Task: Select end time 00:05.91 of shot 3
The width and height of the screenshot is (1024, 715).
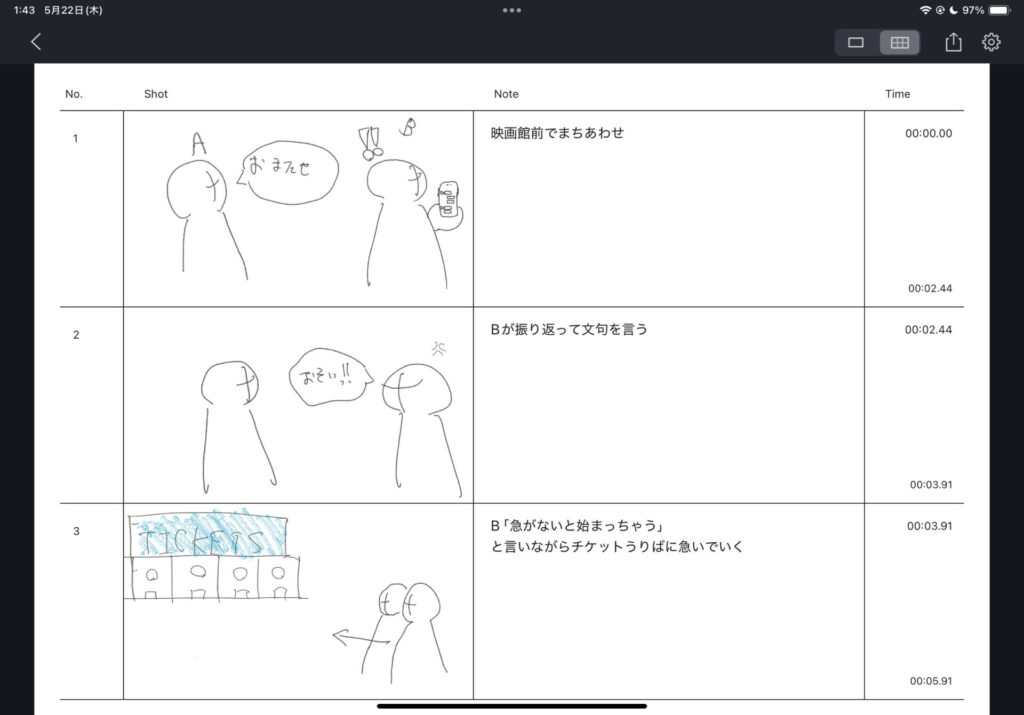Action: [x=931, y=681]
